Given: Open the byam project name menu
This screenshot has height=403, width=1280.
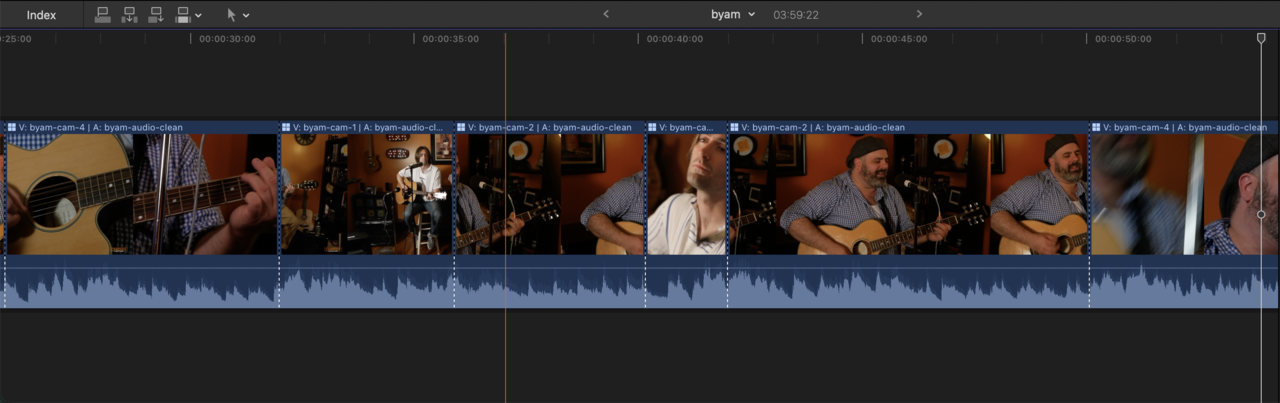Looking at the screenshot, I should tap(733, 14).
